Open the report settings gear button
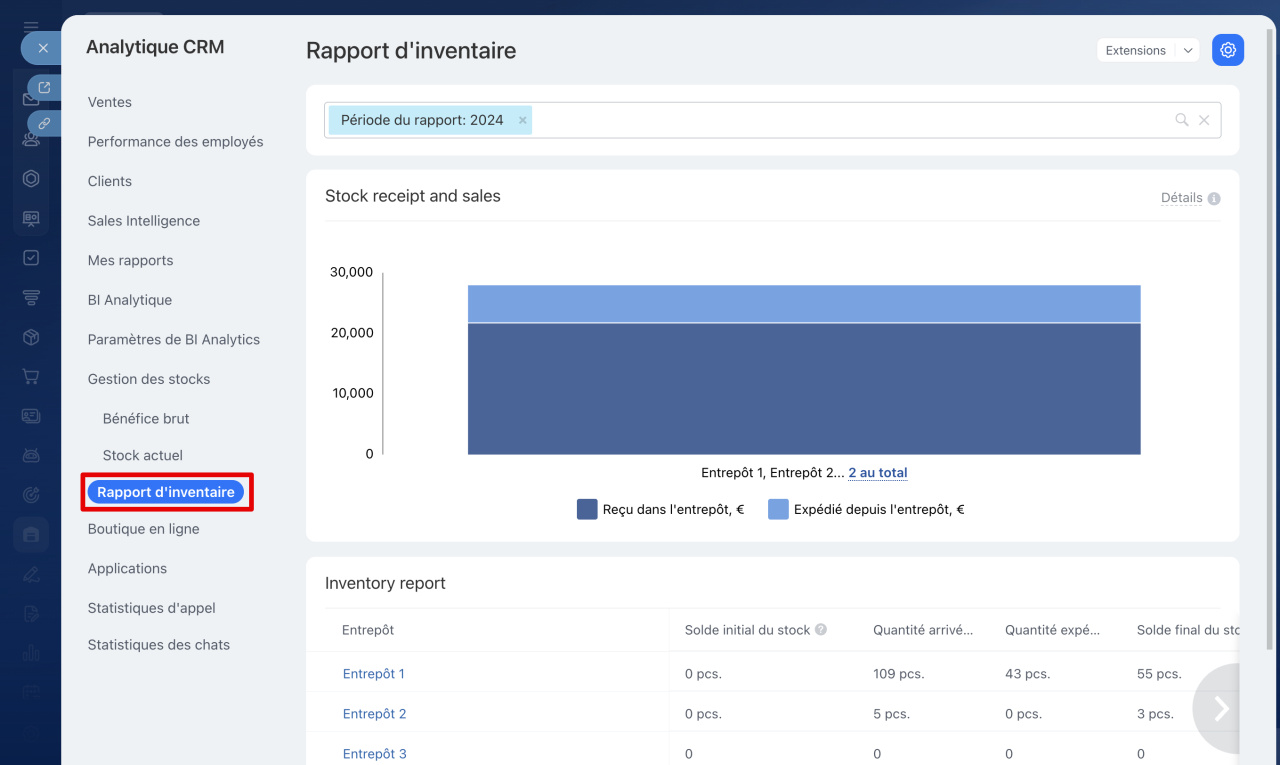 [x=1227, y=50]
